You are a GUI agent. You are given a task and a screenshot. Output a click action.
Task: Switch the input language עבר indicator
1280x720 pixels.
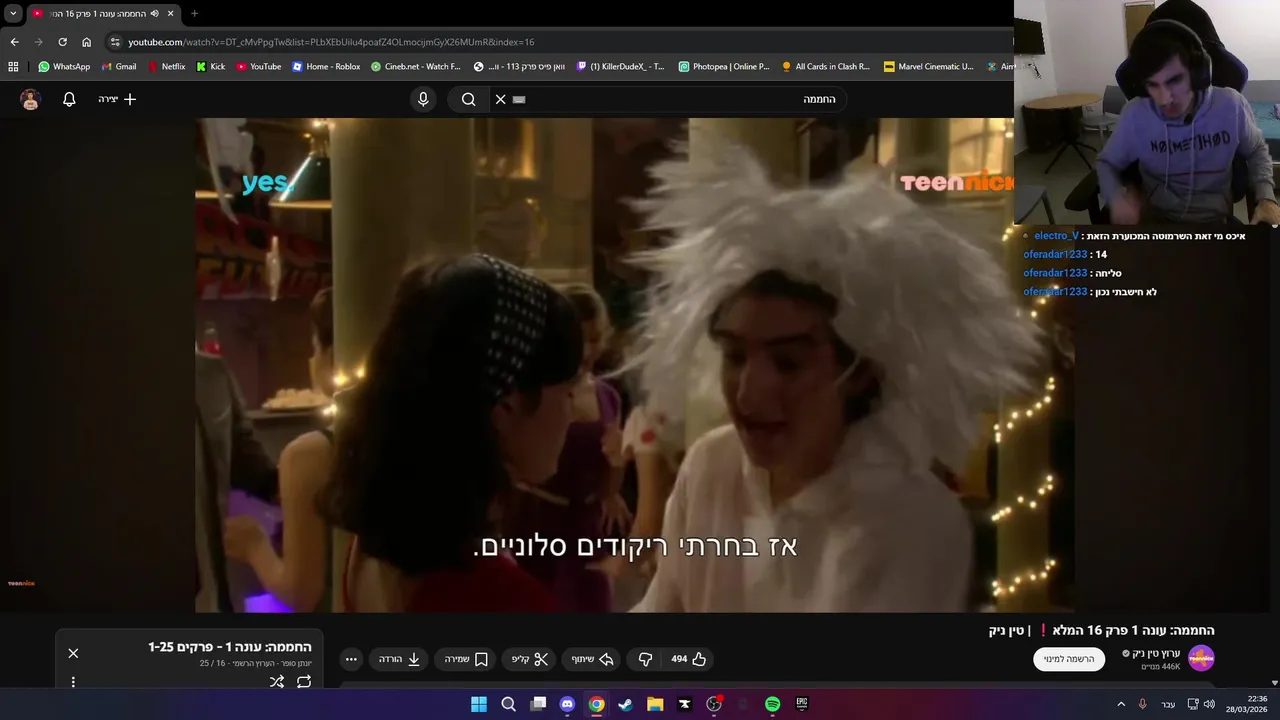click(1168, 704)
